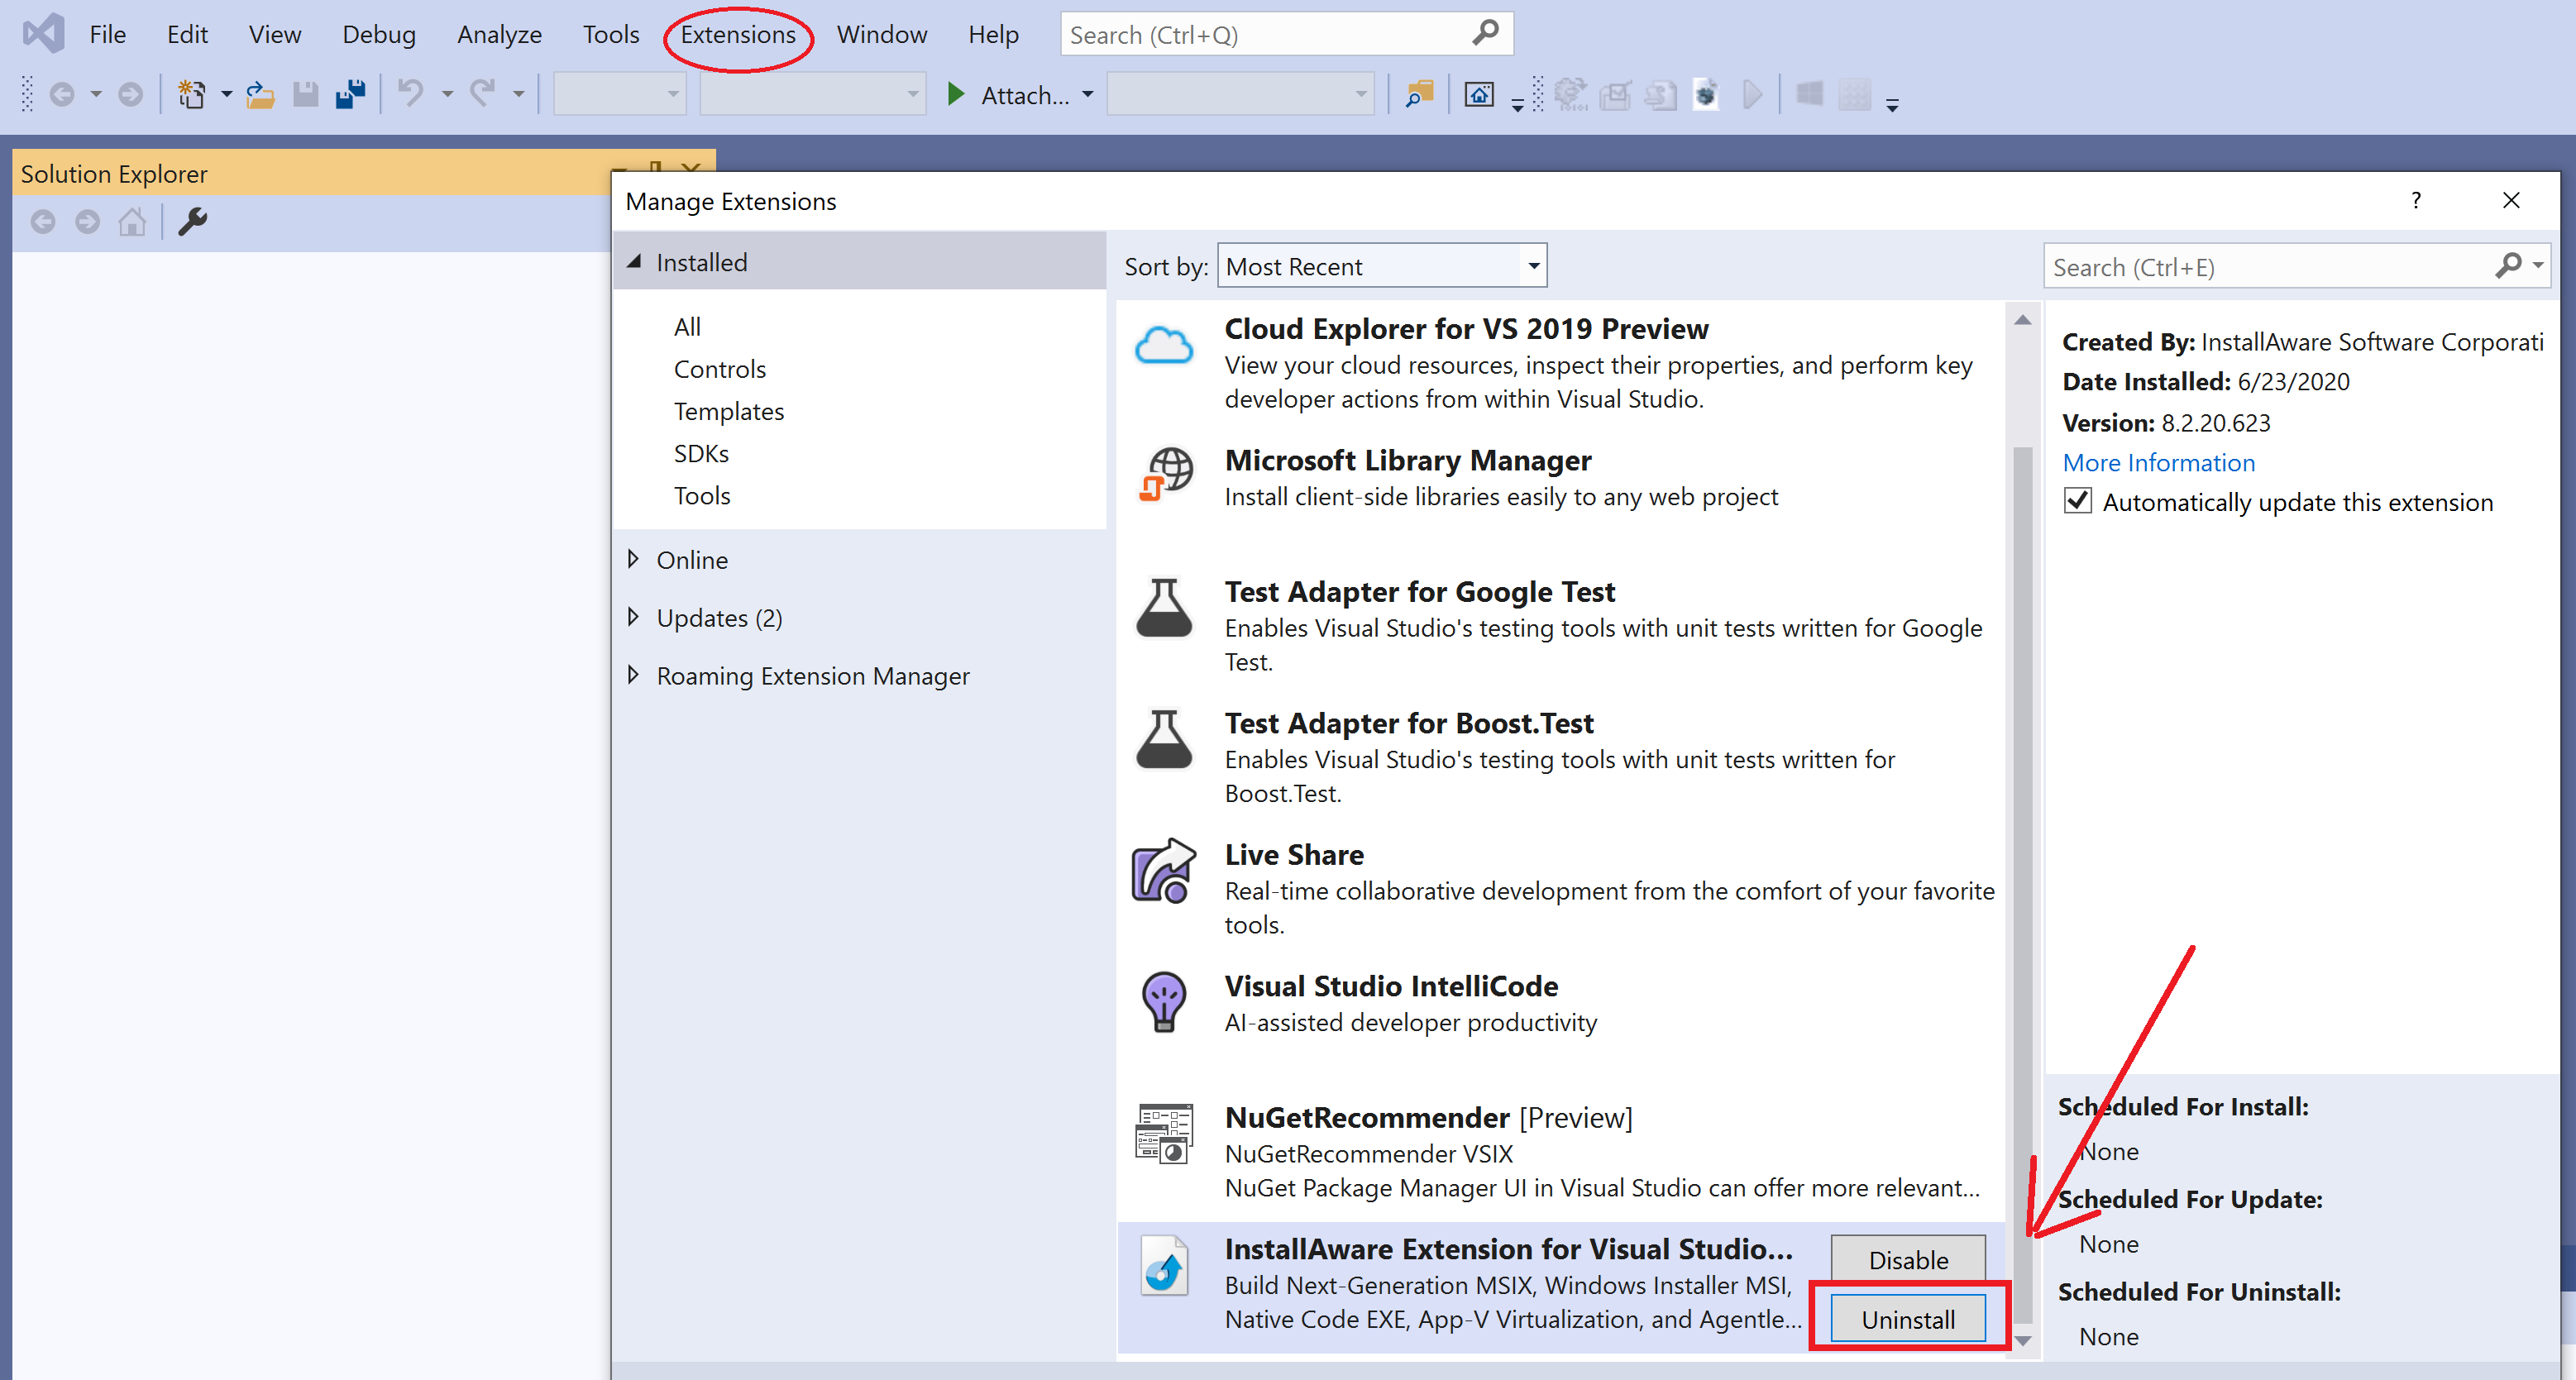Click the Cloud Explorer extension cloud icon
The image size is (2576, 1380).
coord(1163,346)
